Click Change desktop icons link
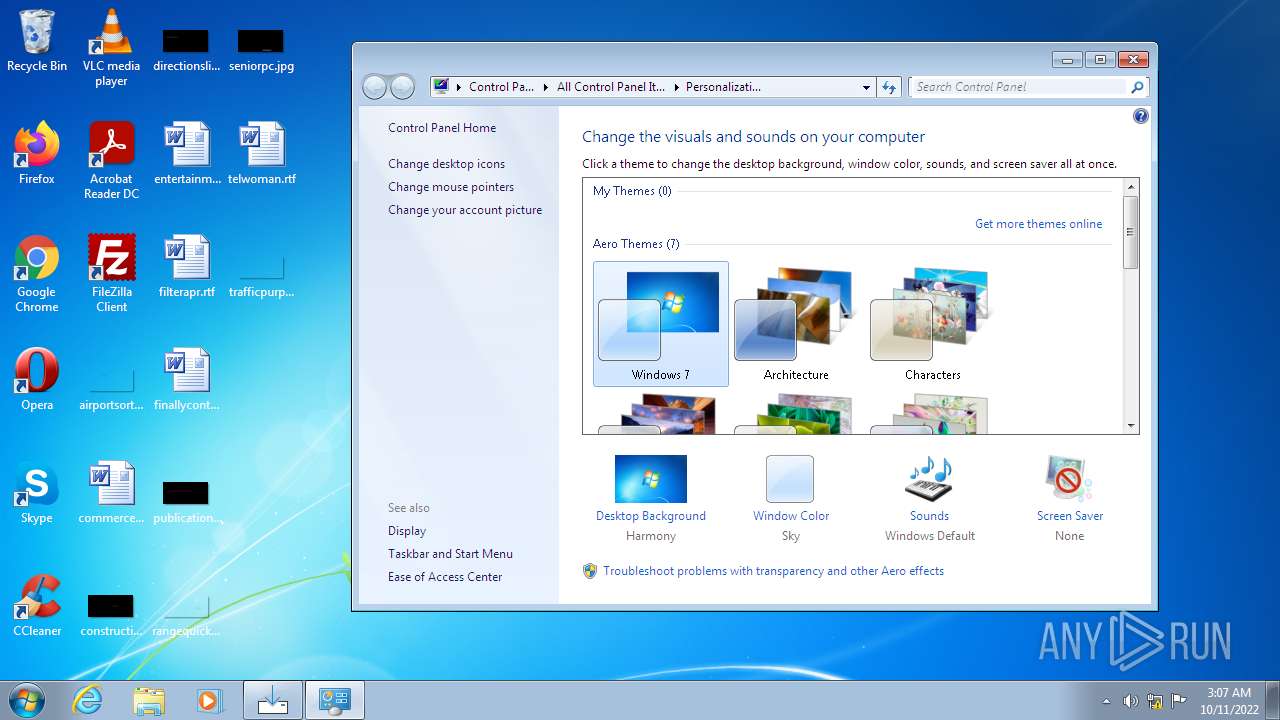This screenshot has width=1280, height=720. pyautogui.click(x=447, y=164)
